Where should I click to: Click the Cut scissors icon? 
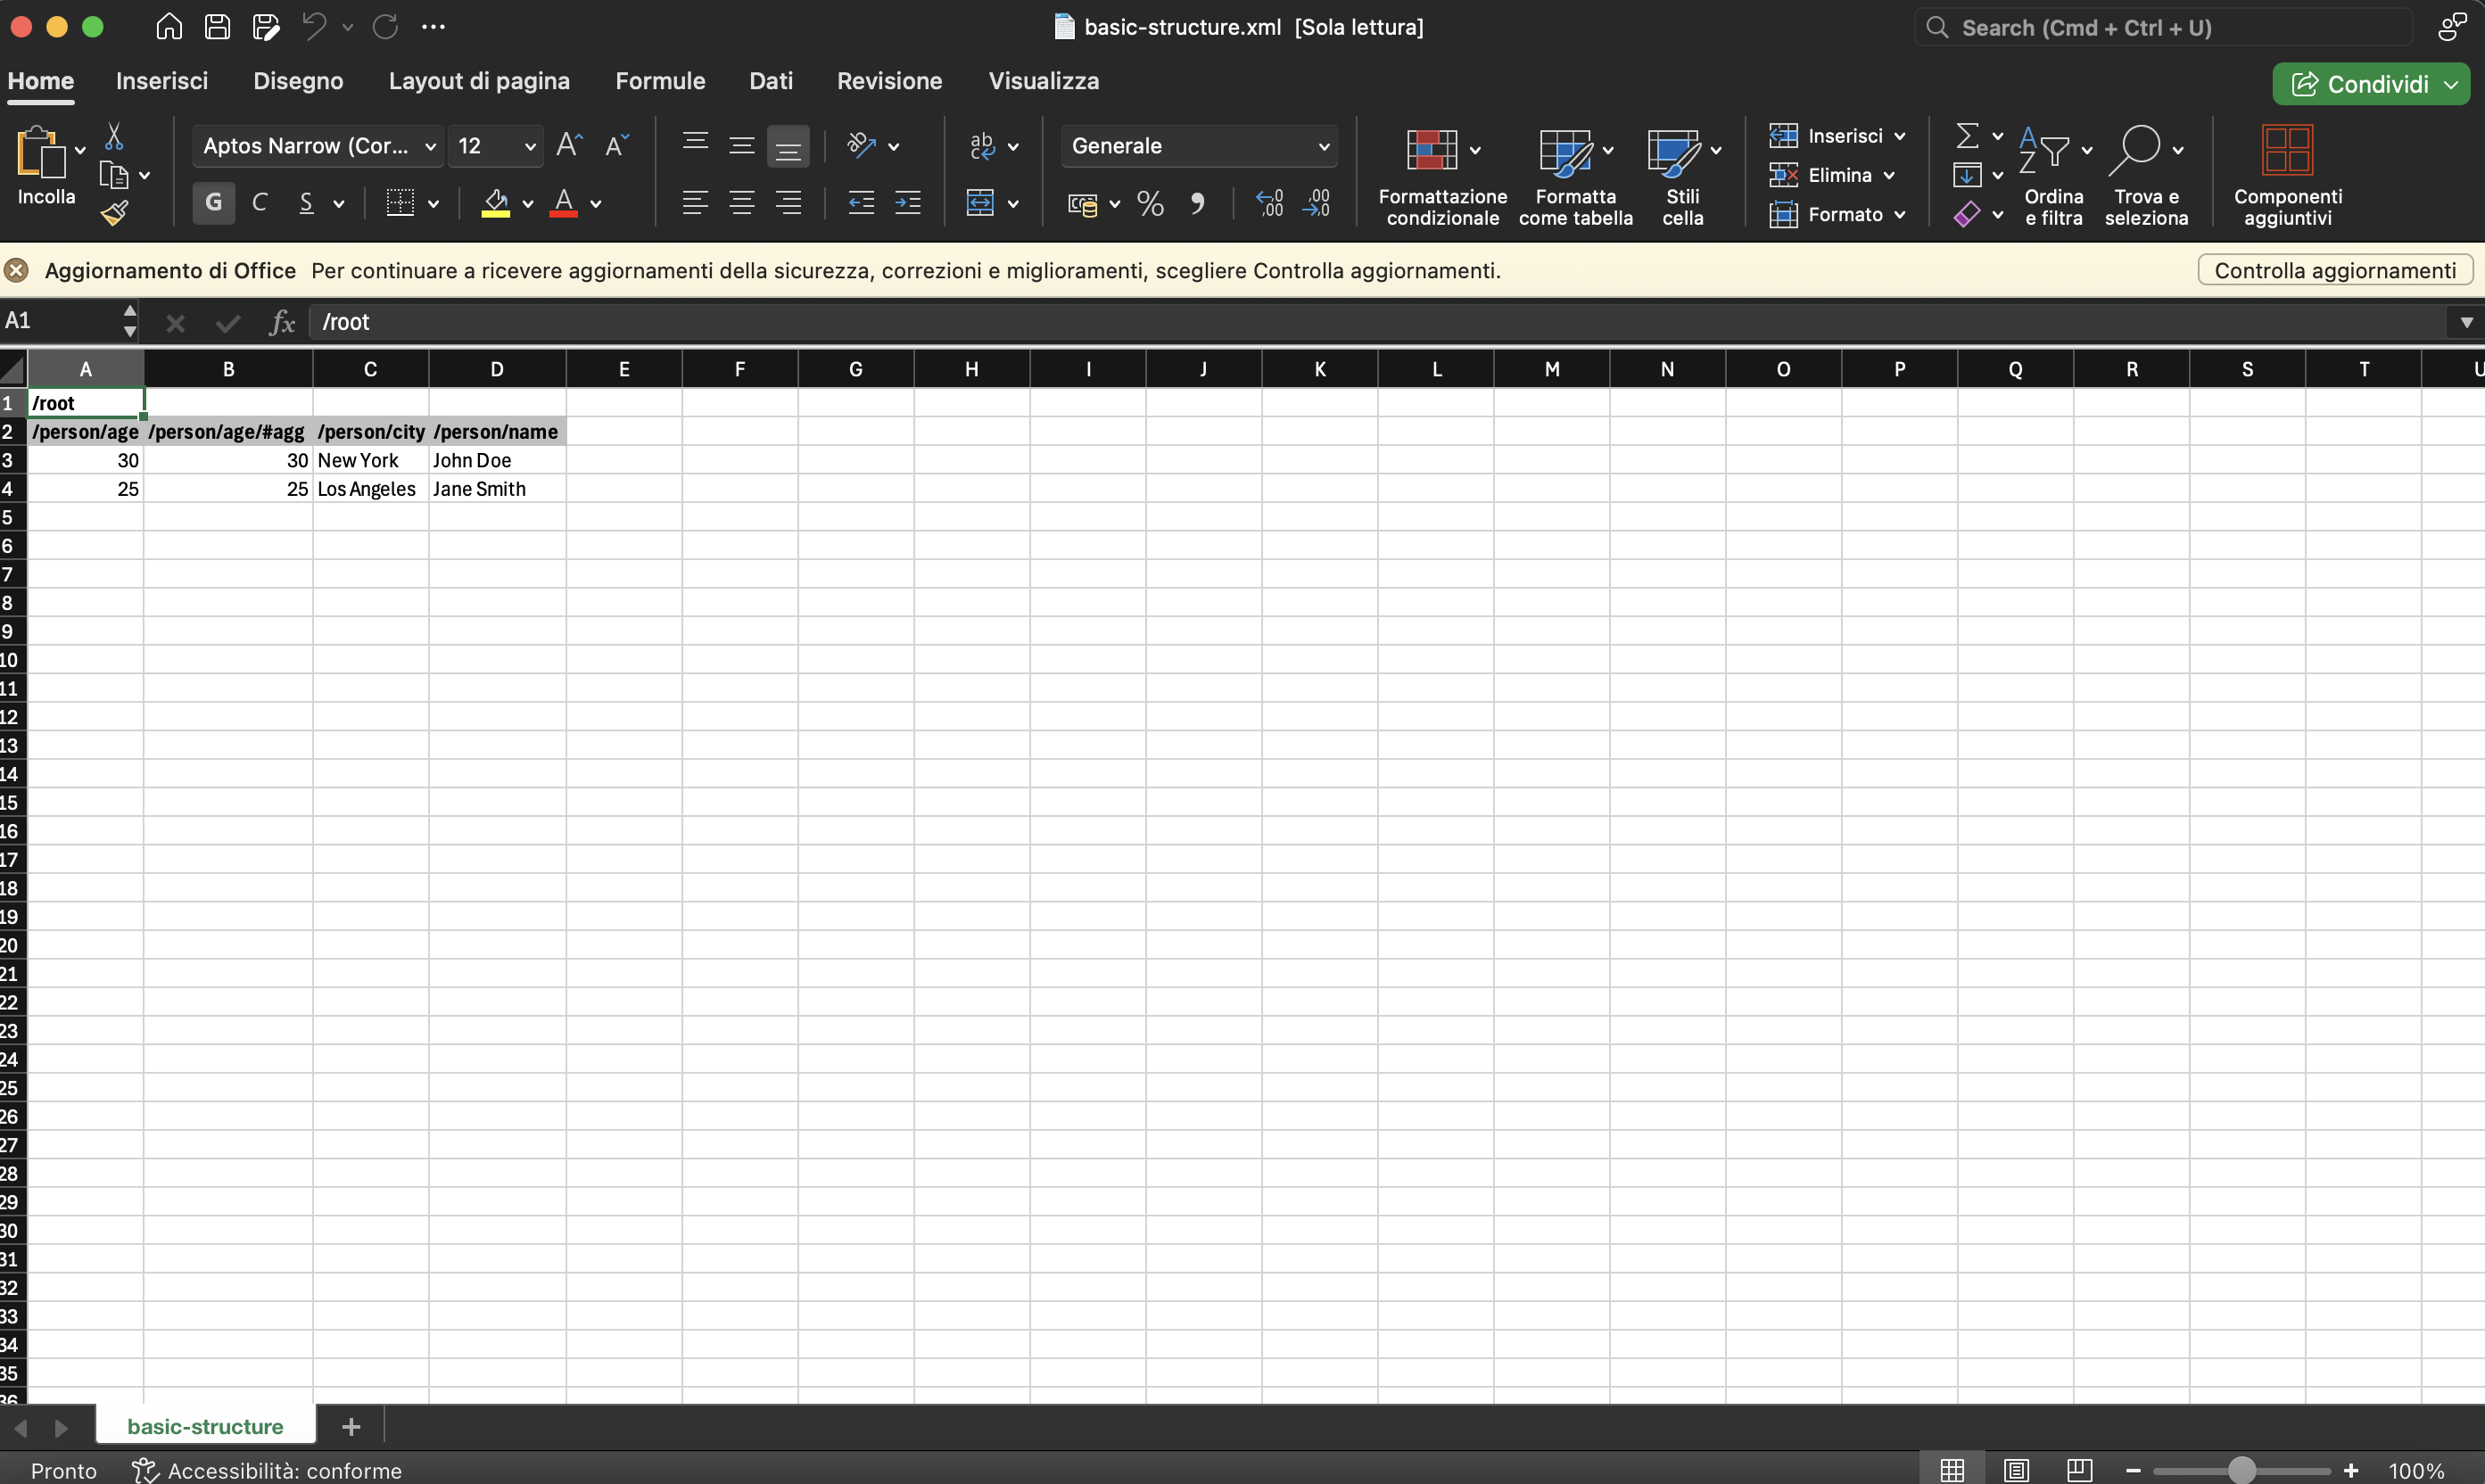[x=114, y=136]
